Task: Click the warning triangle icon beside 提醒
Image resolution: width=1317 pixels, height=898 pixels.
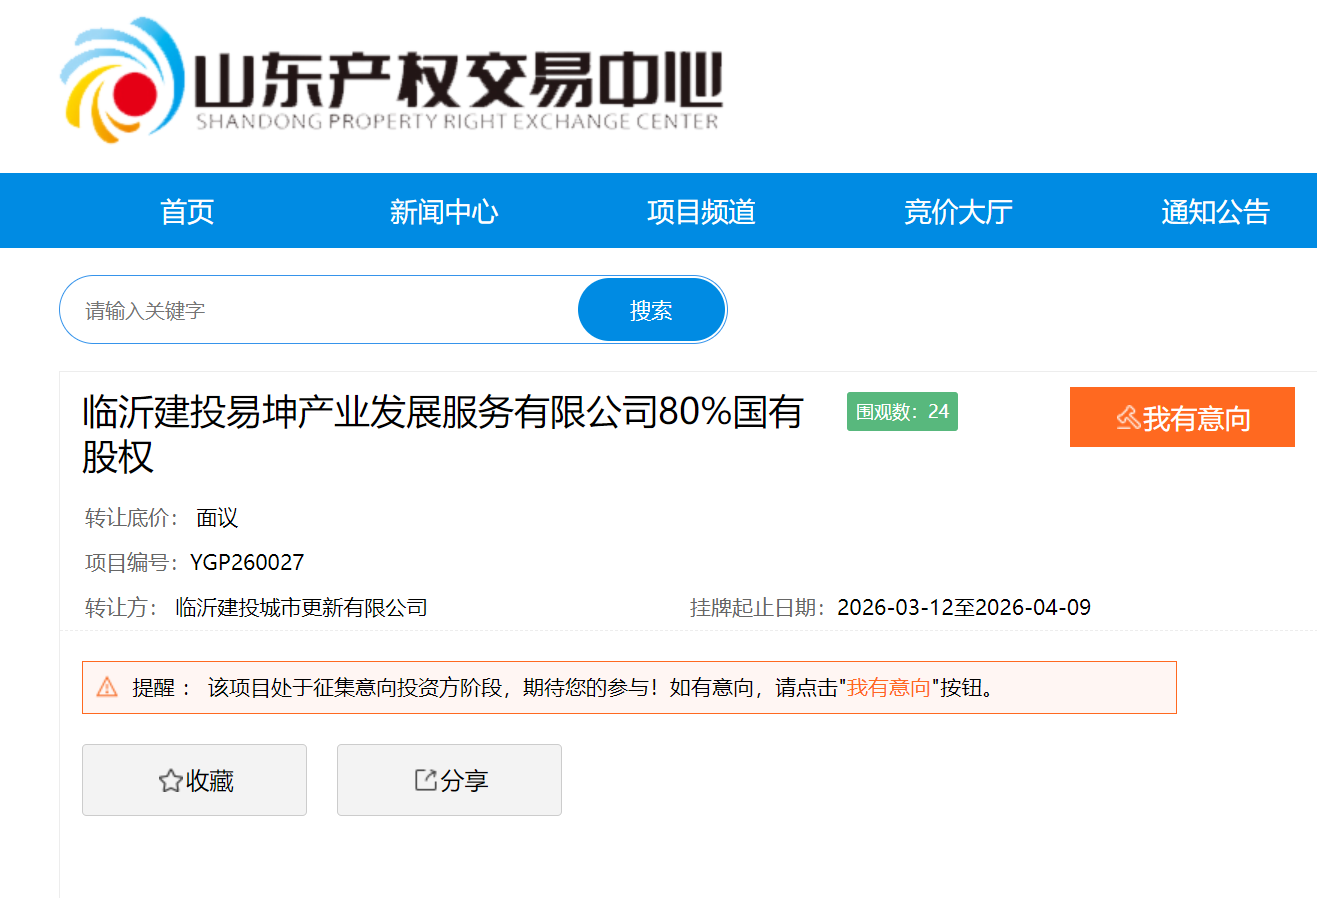Action: 107,687
